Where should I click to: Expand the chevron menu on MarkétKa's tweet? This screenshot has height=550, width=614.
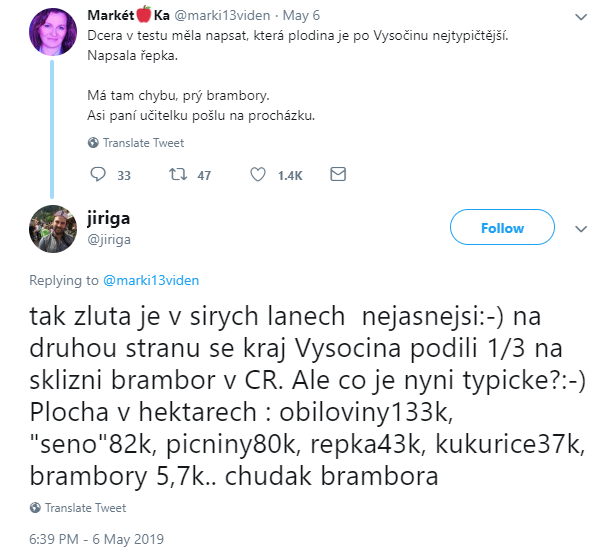coord(581,17)
